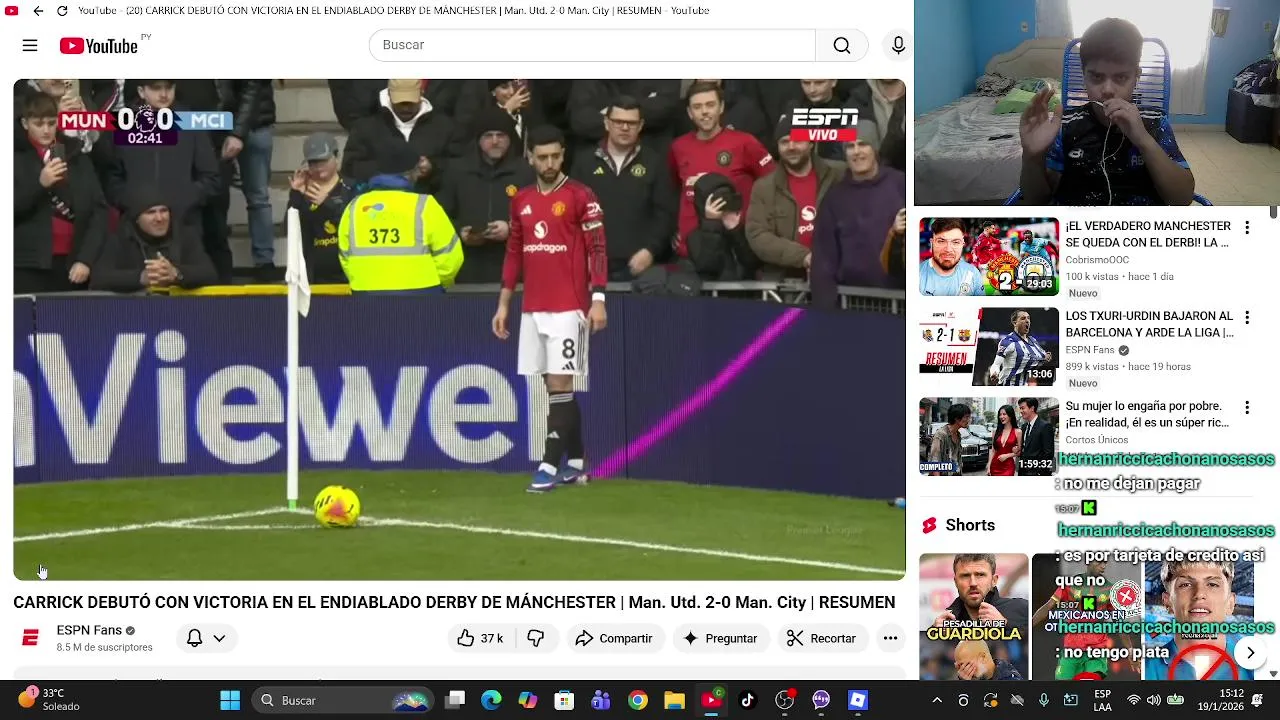Go back with the browser back arrow
Image resolution: width=1280 pixels, height=720 pixels.
(x=38, y=11)
